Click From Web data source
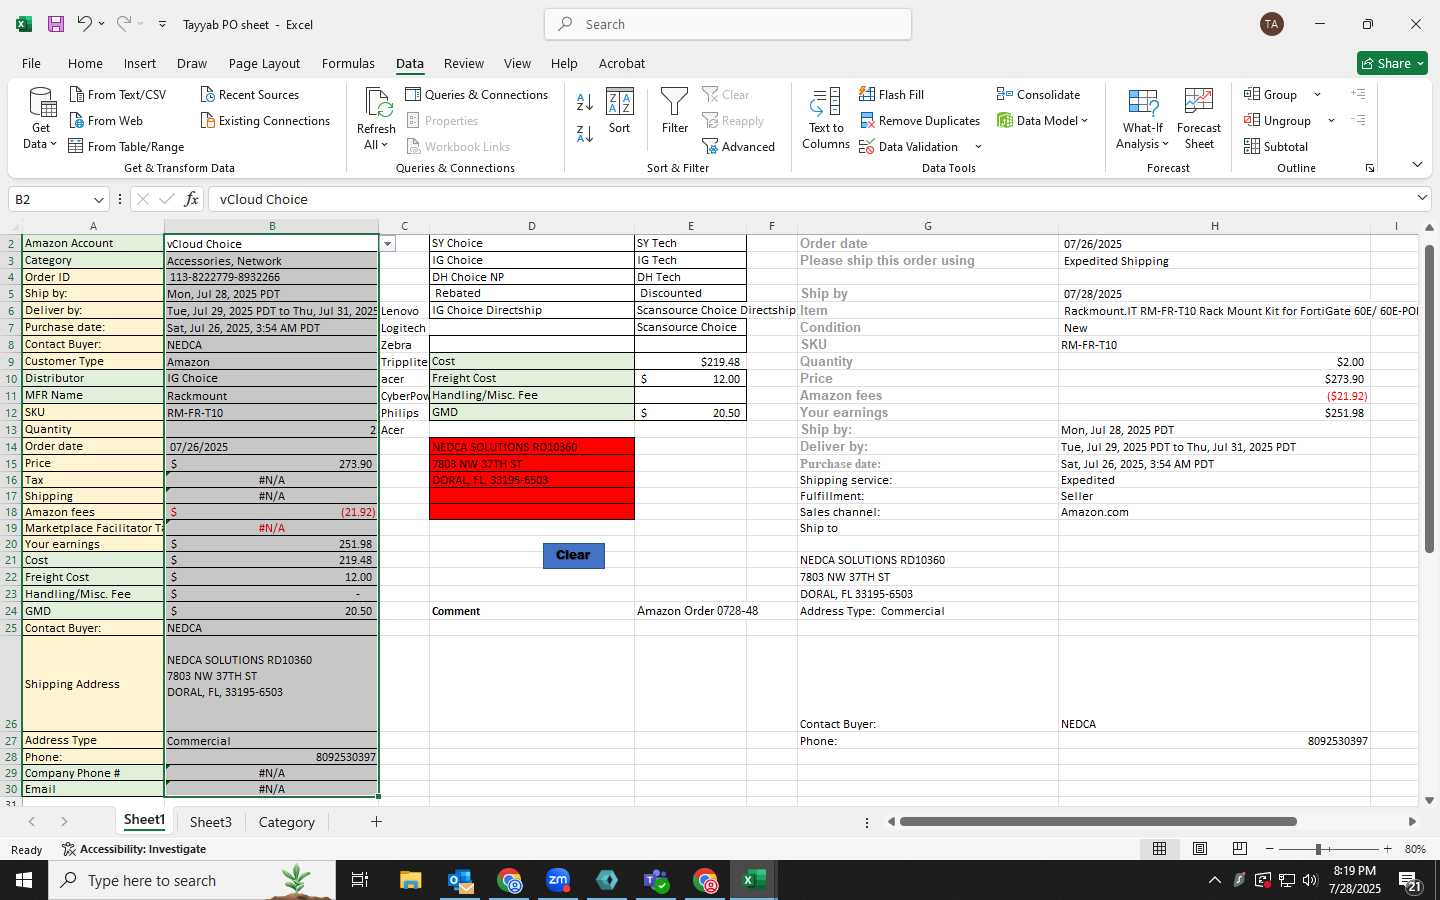The width and height of the screenshot is (1440, 900). [106, 121]
